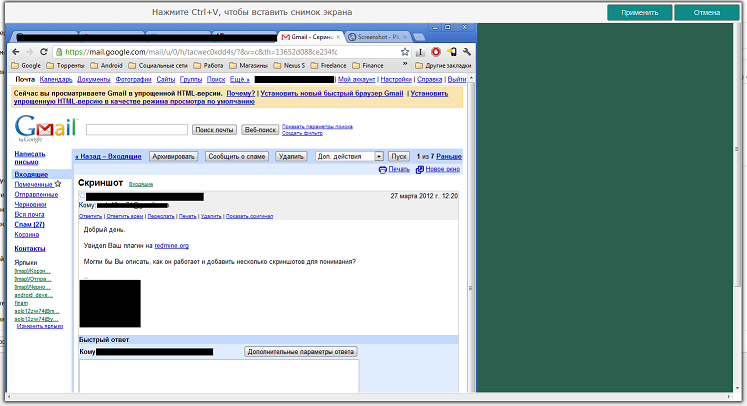Open the Входящие sidebar link
The height and width of the screenshot is (406, 747).
pyautogui.click(x=31, y=174)
